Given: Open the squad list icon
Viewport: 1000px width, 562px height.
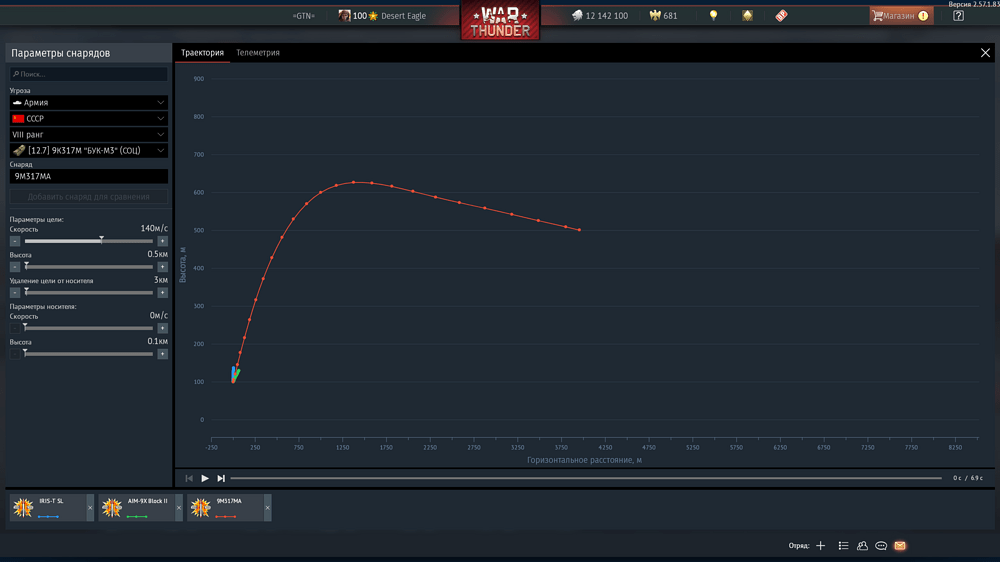Looking at the screenshot, I should tap(843, 545).
